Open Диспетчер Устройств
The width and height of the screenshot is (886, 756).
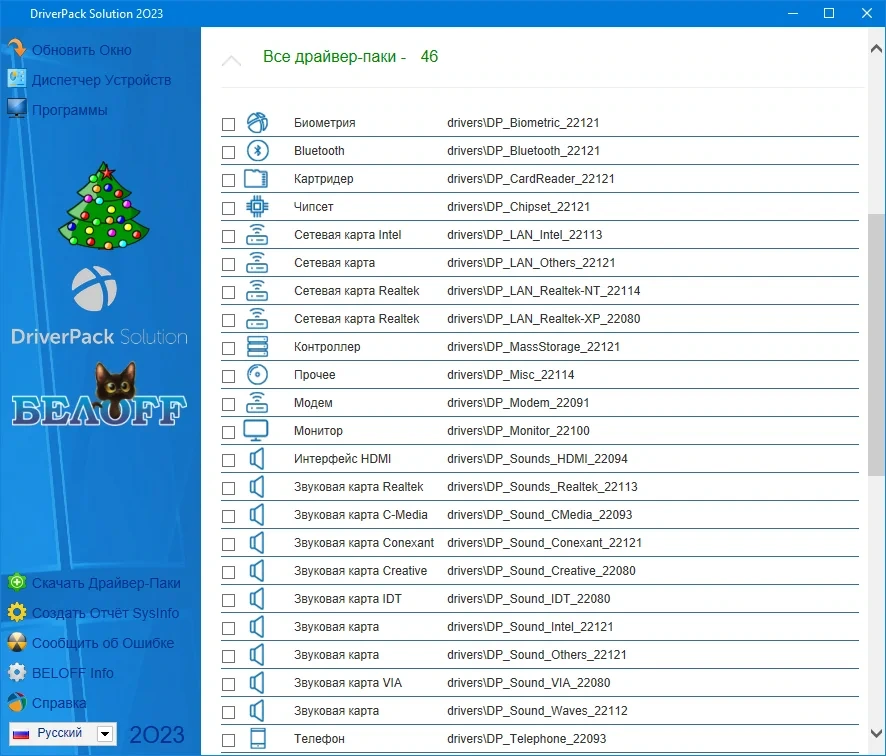pos(101,80)
